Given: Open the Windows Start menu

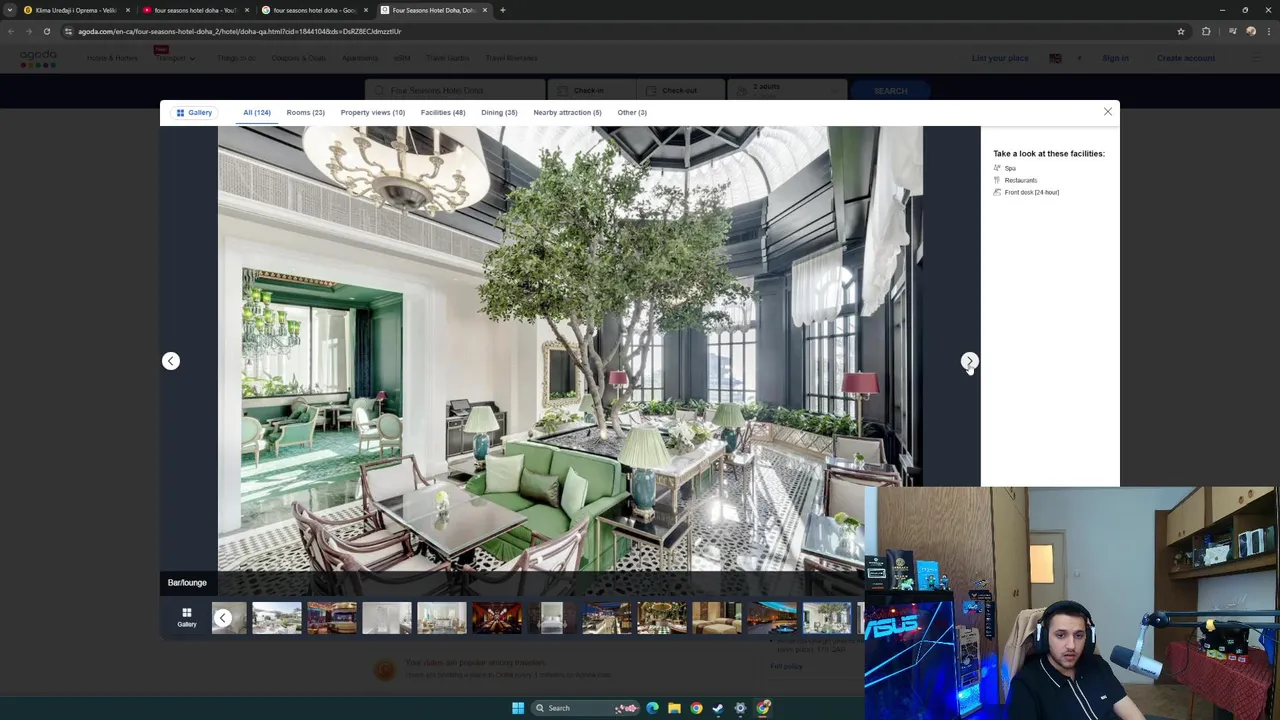Looking at the screenshot, I should [518, 708].
